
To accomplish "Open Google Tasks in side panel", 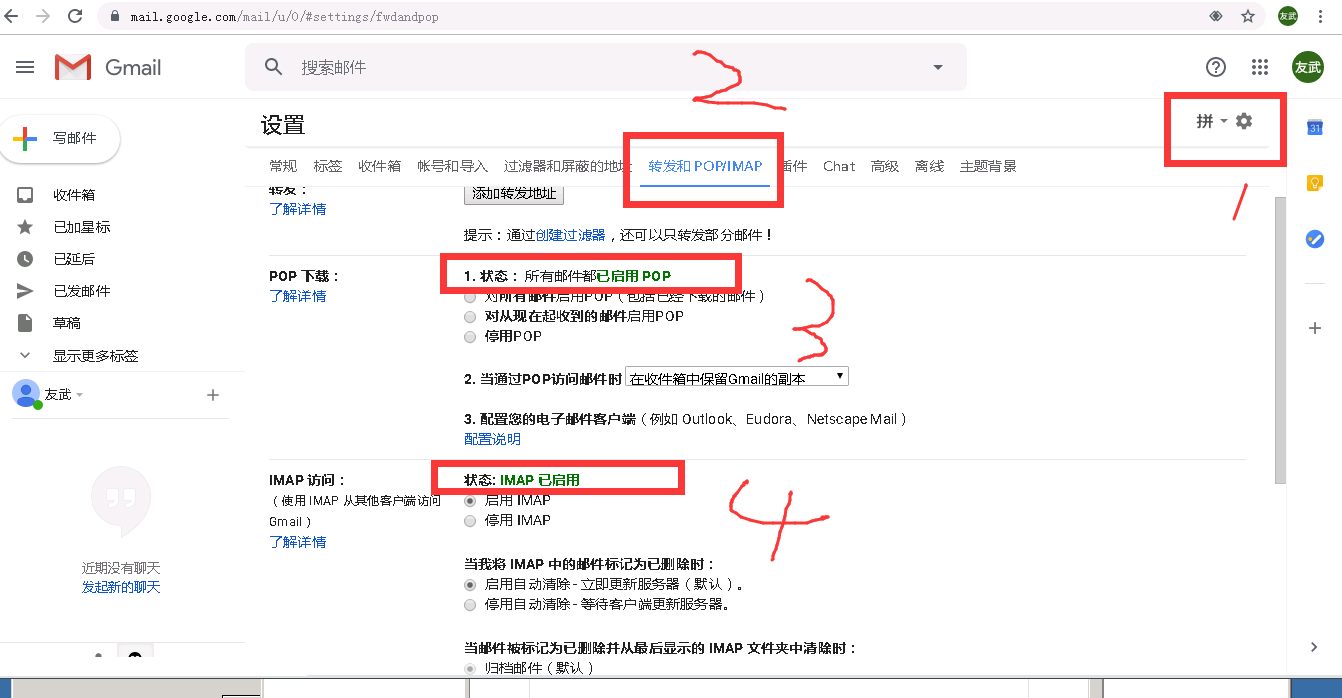I will tap(1315, 239).
